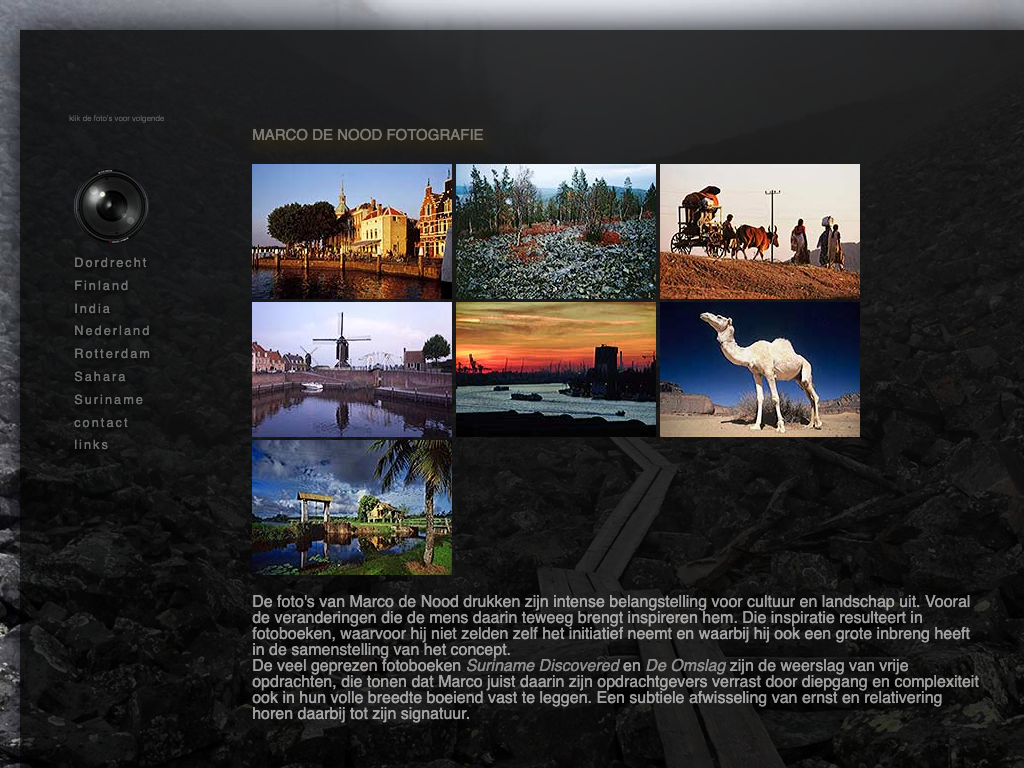Open the Rotterdam orange sunset photo

point(555,369)
